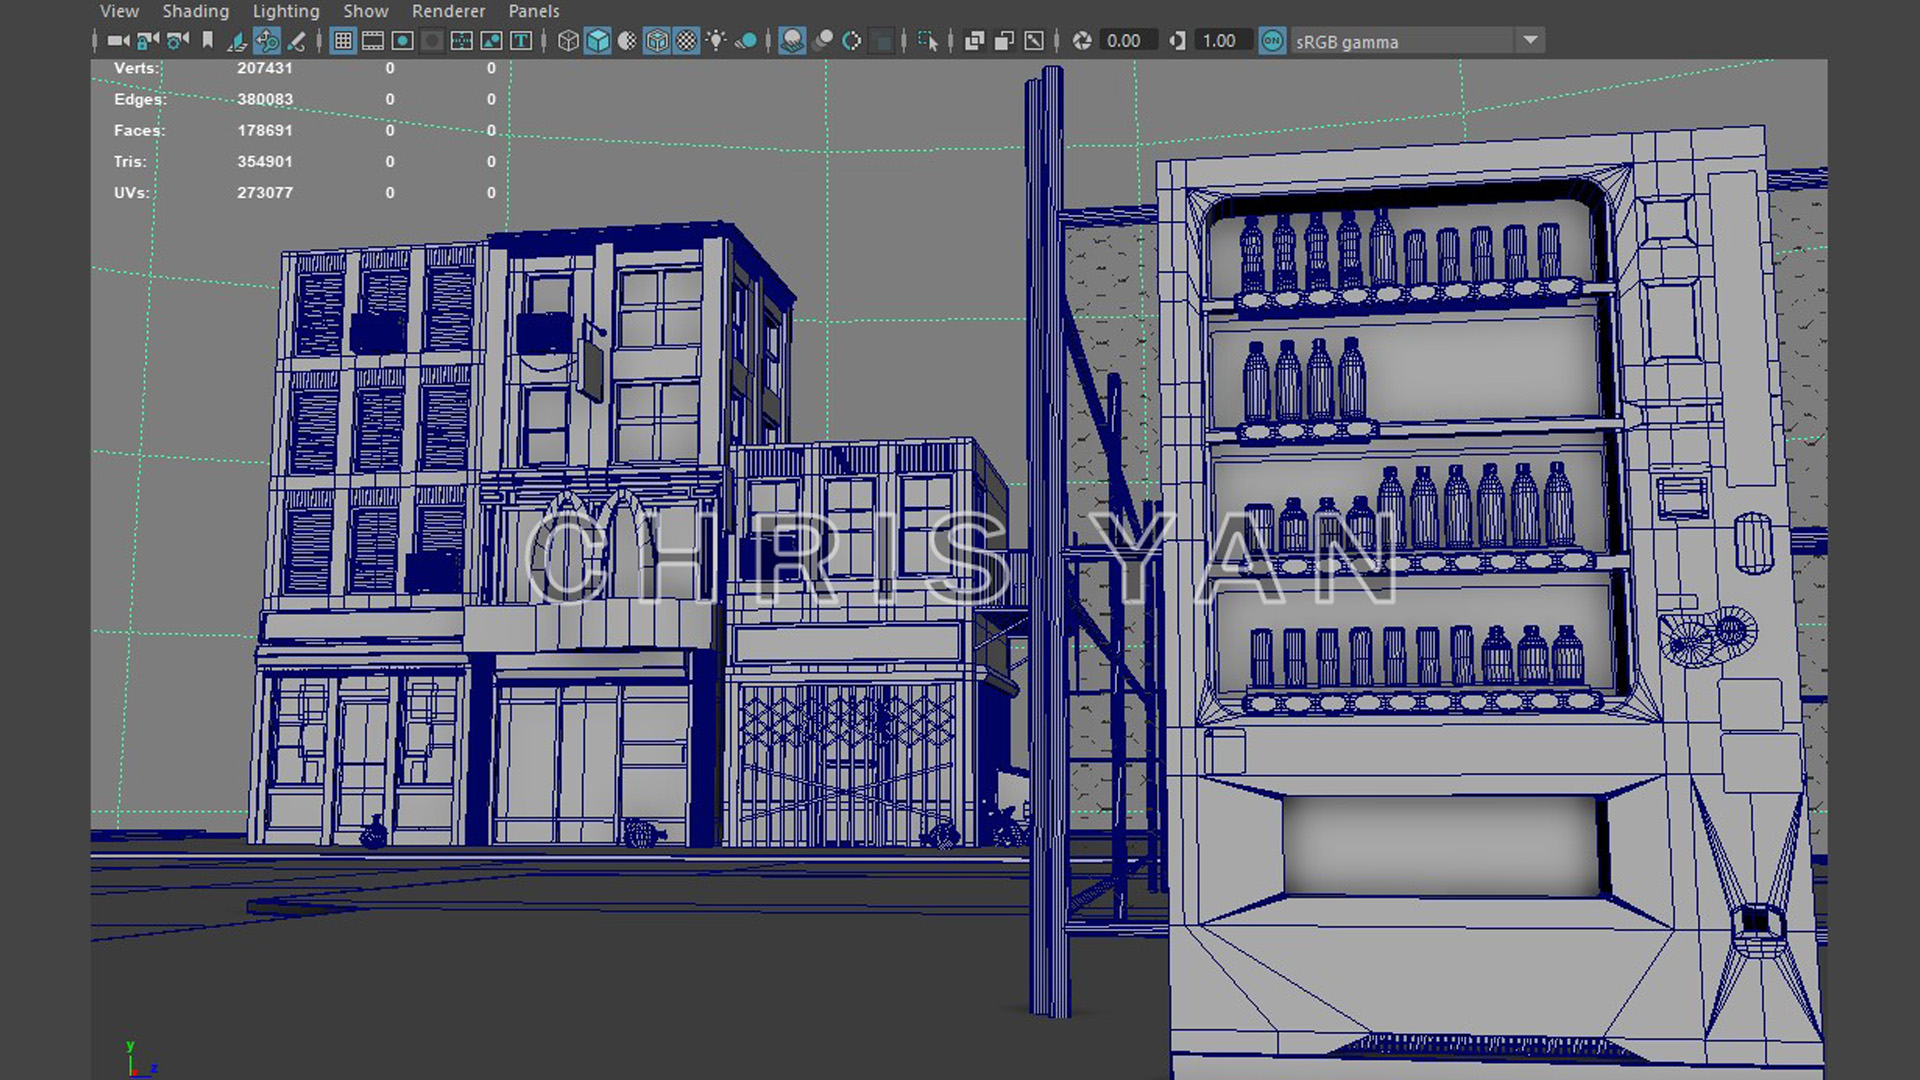Toggle color management ON button
Image resolution: width=1920 pixels, height=1080 pixels.
tap(1272, 41)
